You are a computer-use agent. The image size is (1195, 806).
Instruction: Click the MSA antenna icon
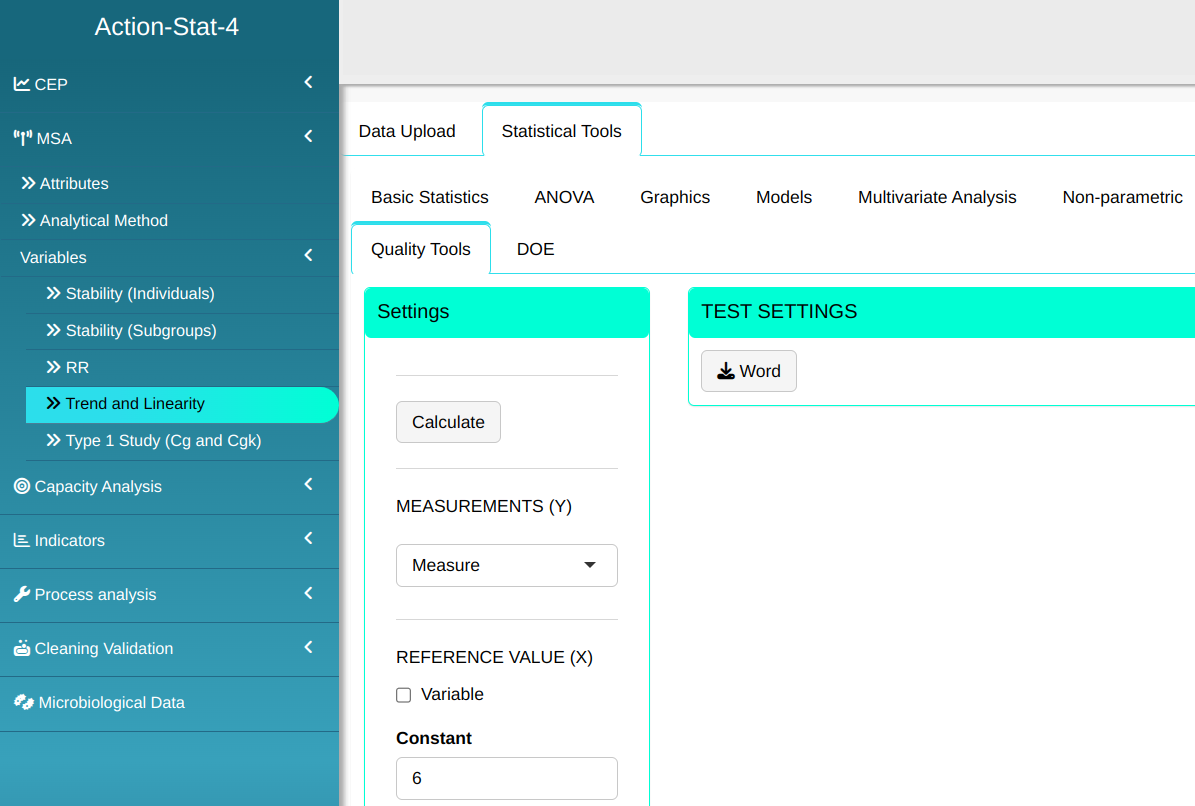tap(22, 138)
